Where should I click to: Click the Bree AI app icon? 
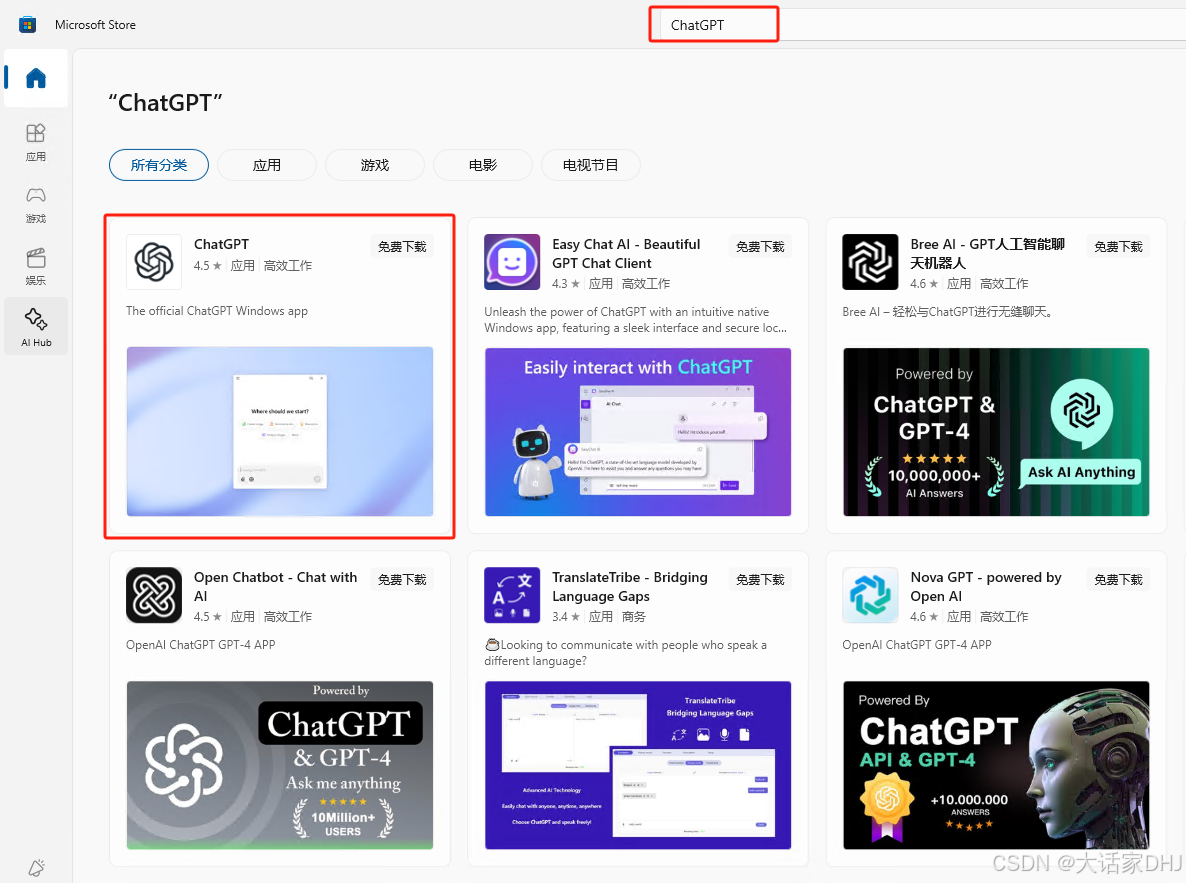pyautogui.click(x=870, y=262)
